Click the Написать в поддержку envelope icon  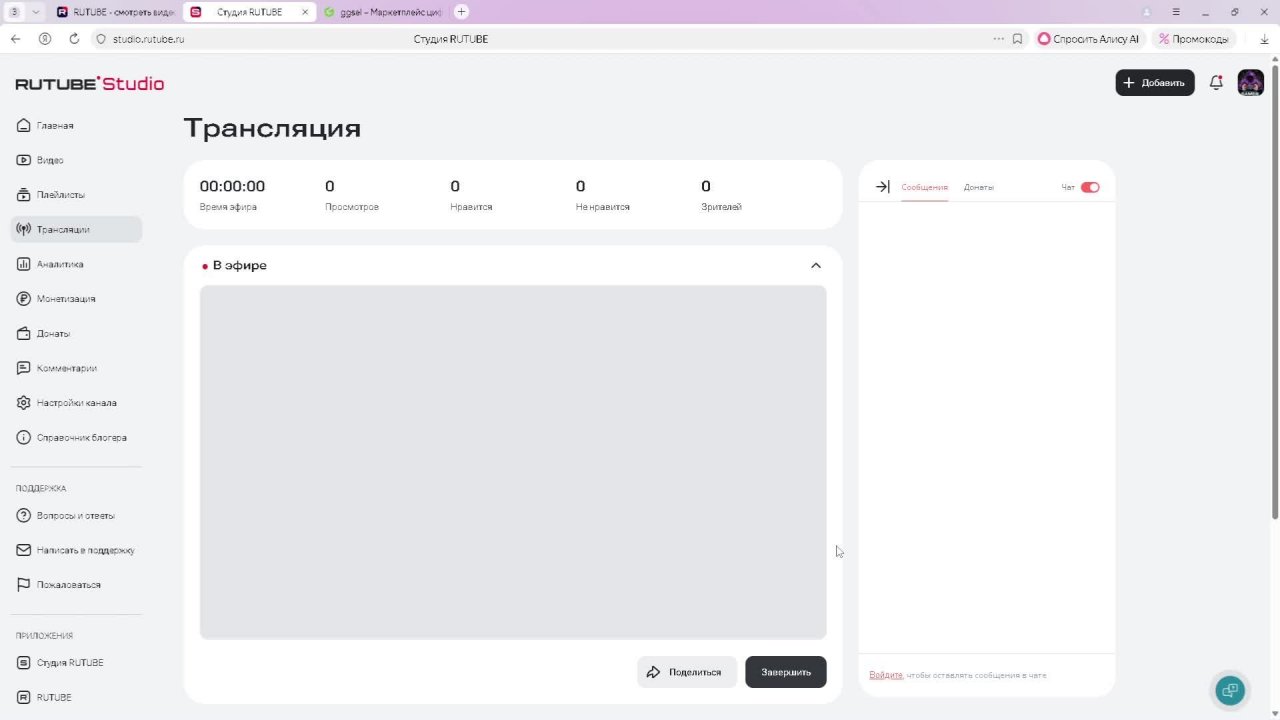pyautogui.click(x=24, y=550)
